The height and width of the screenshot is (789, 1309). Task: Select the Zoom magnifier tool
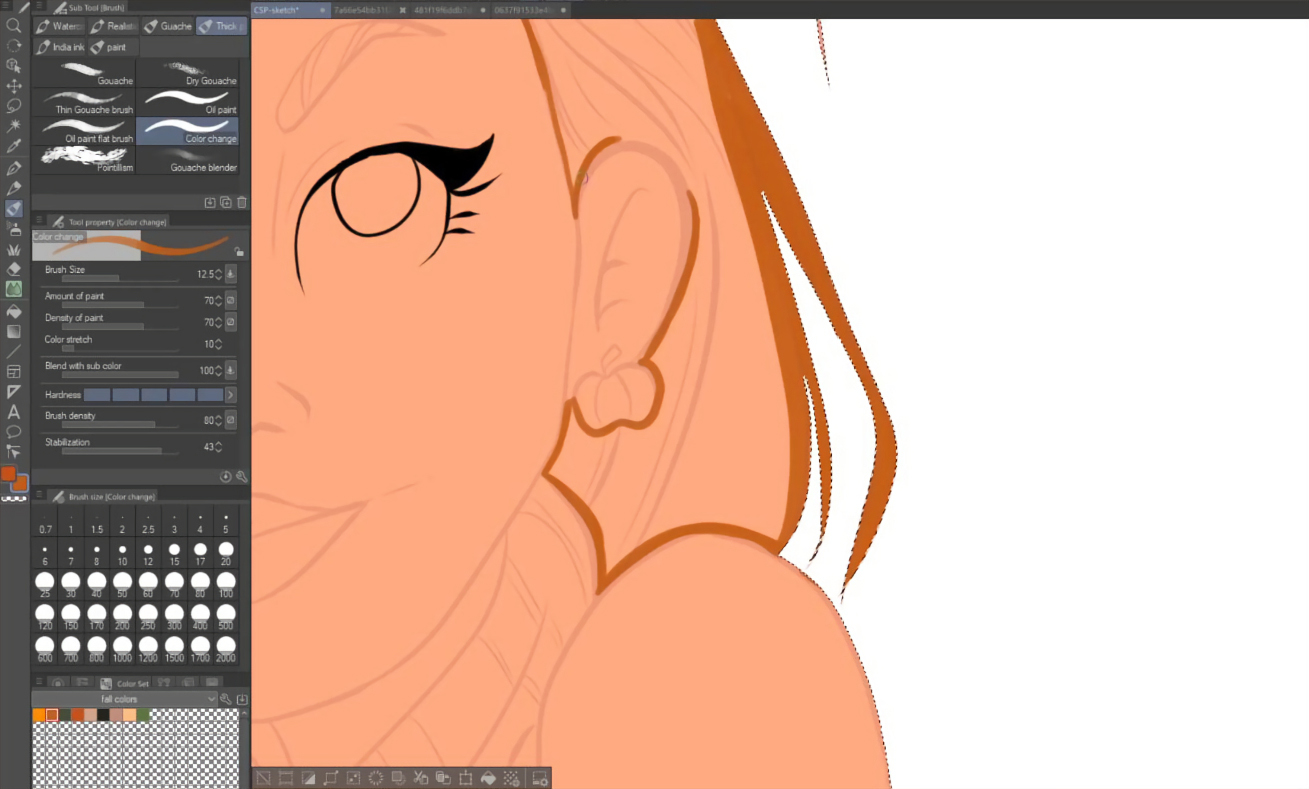pos(14,25)
